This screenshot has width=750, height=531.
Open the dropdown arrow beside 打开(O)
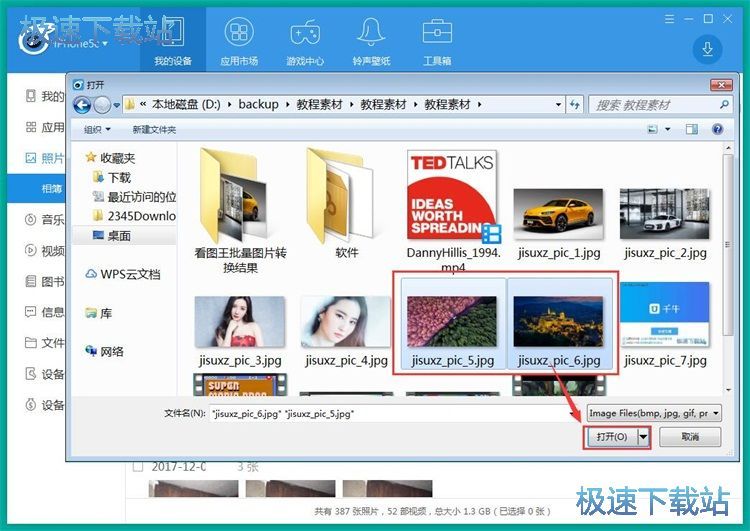point(644,437)
